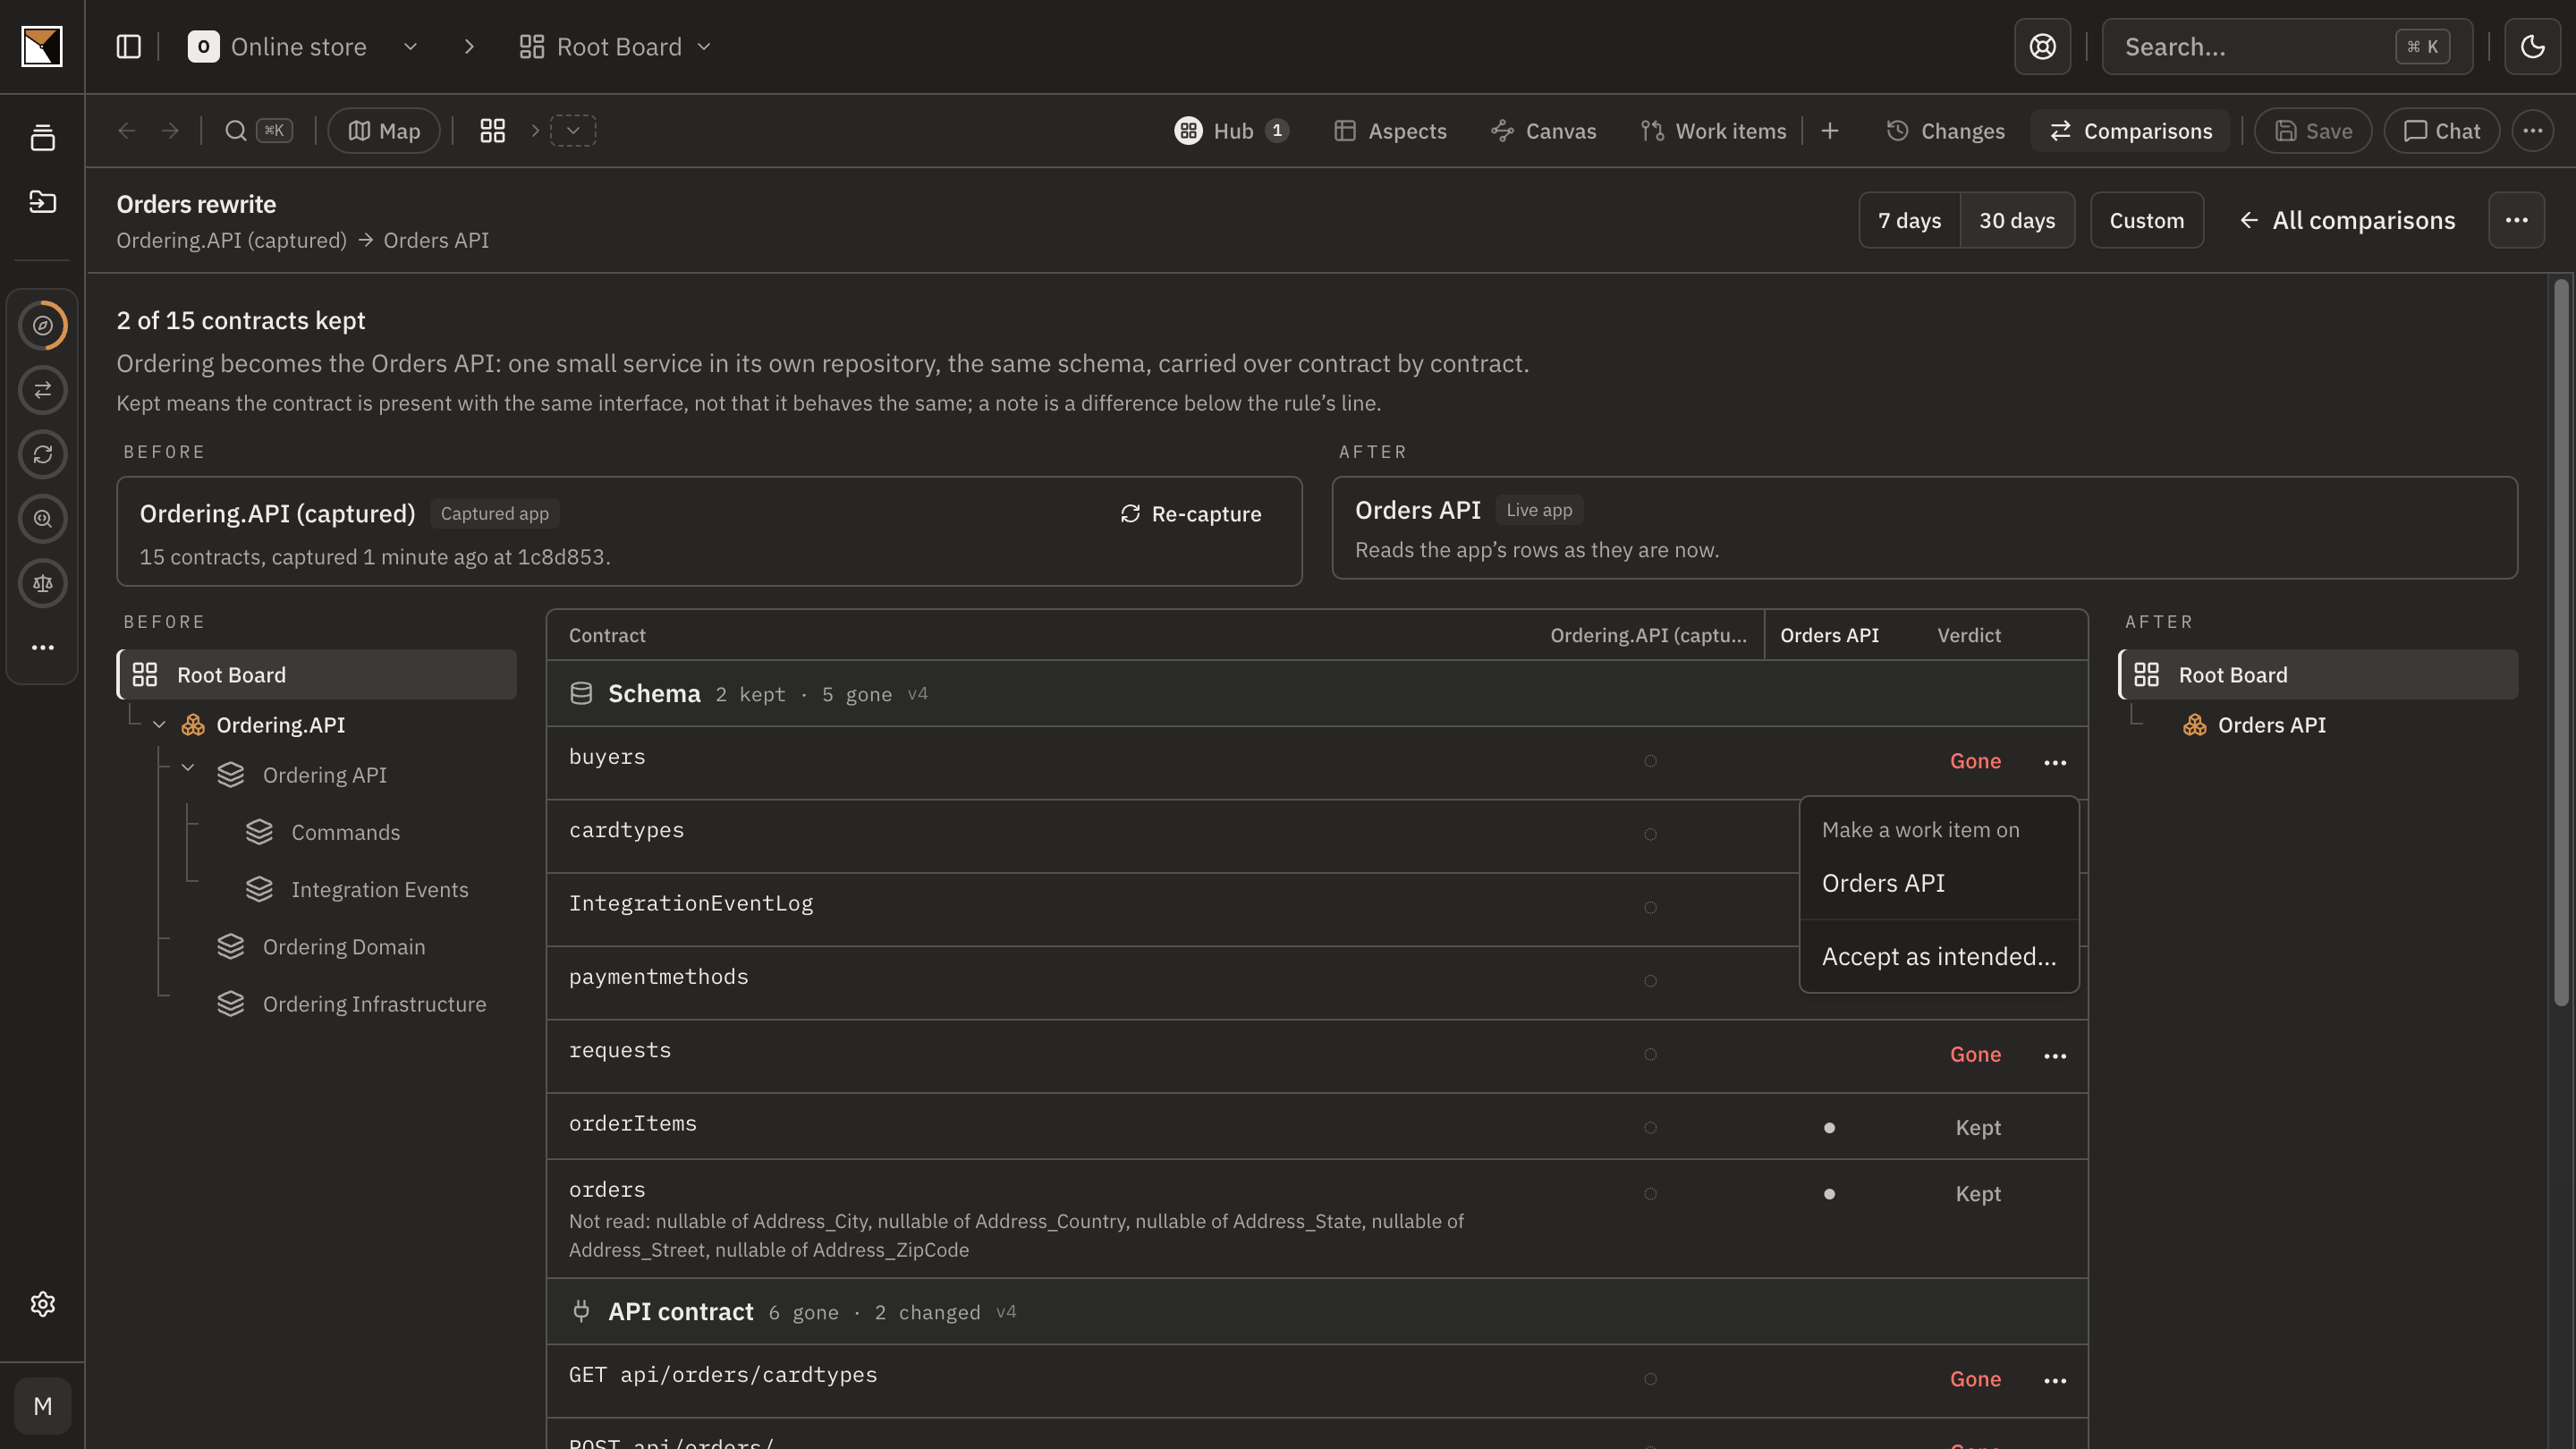Viewport: 2576px width, 1449px height.
Task: Open the Changes tab
Action: (1945, 131)
